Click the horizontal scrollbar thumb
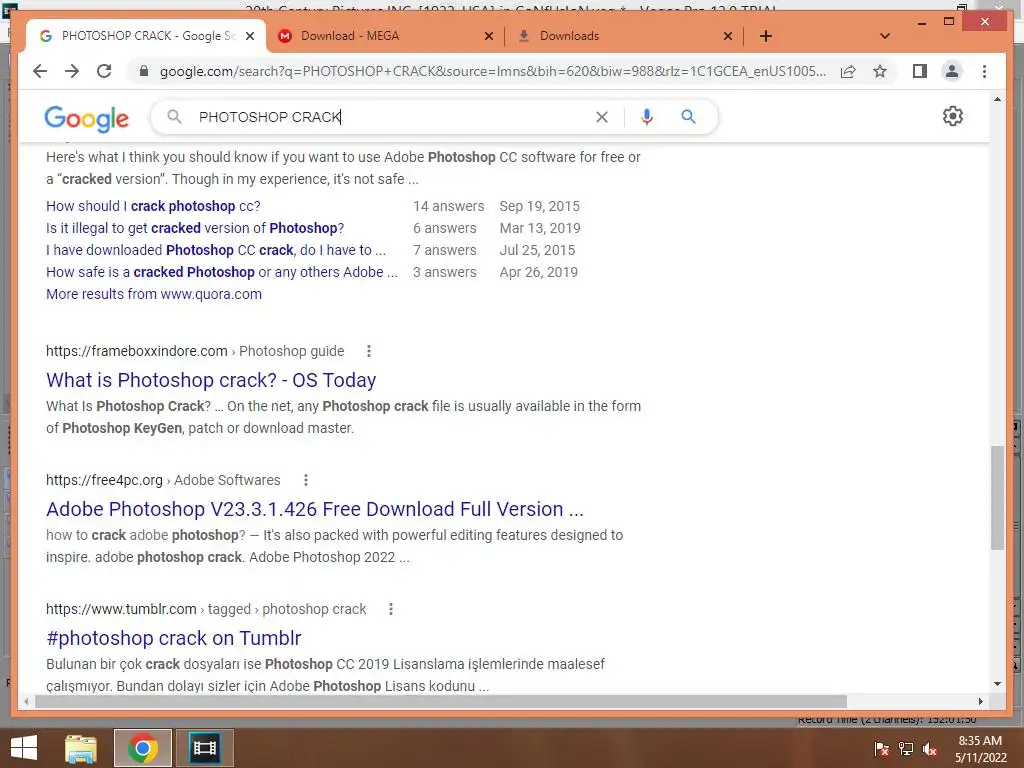This screenshot has height=768, width=1024. [441, 701]
